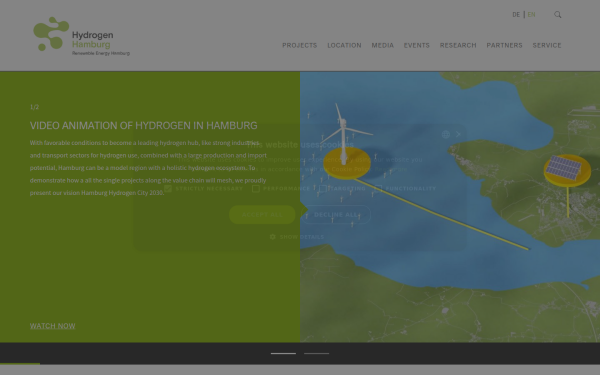Enable the Performance cookies checkbox
The height and width of the screenshot is (375, 600).
click(256, 188)
